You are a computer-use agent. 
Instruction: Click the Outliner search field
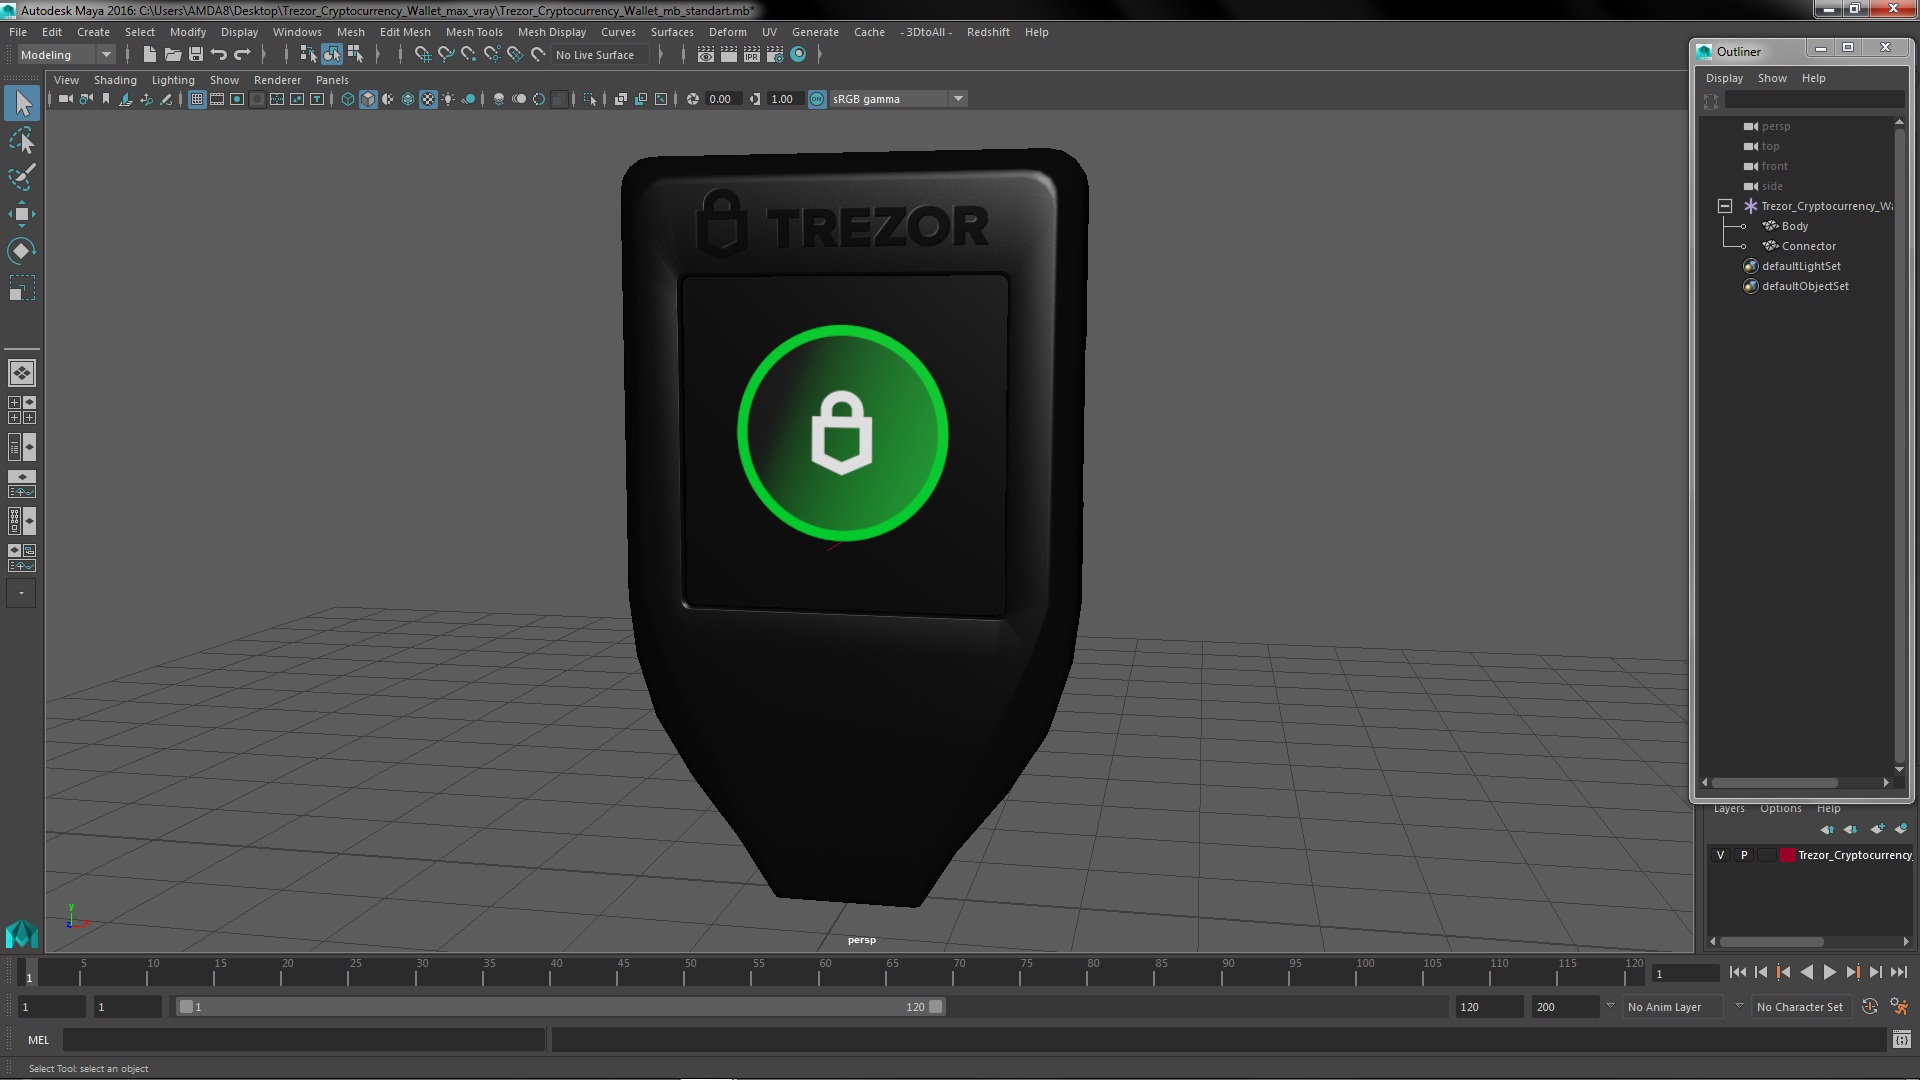click(1813, 100)
